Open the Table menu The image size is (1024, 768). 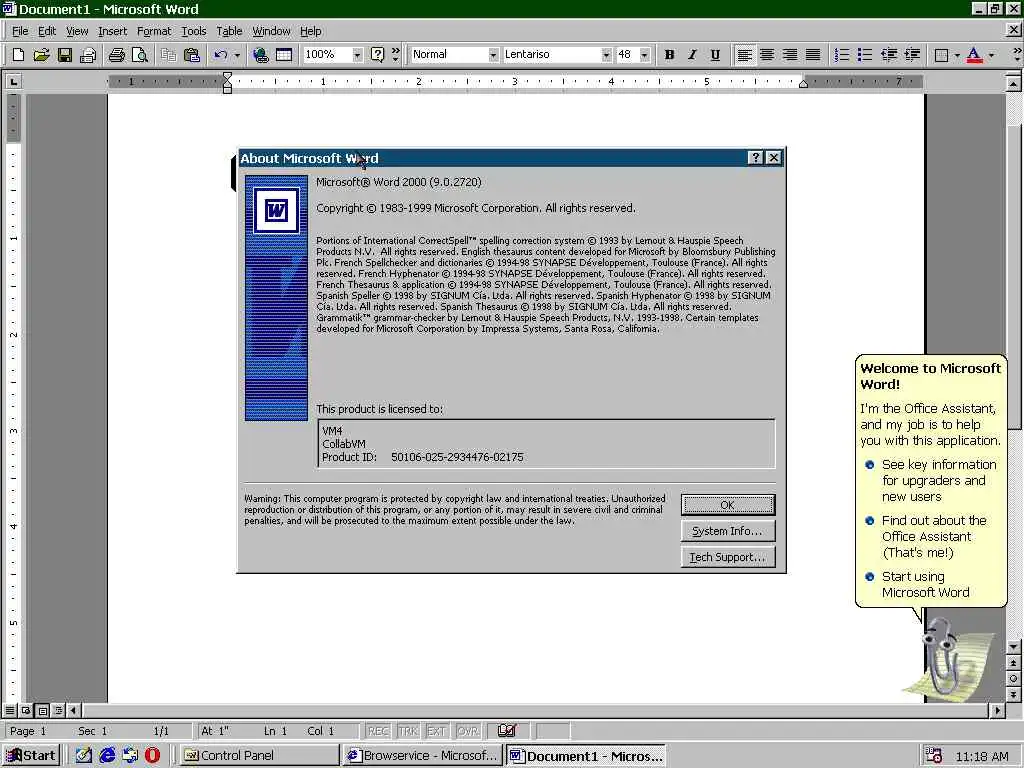[229, 31]
